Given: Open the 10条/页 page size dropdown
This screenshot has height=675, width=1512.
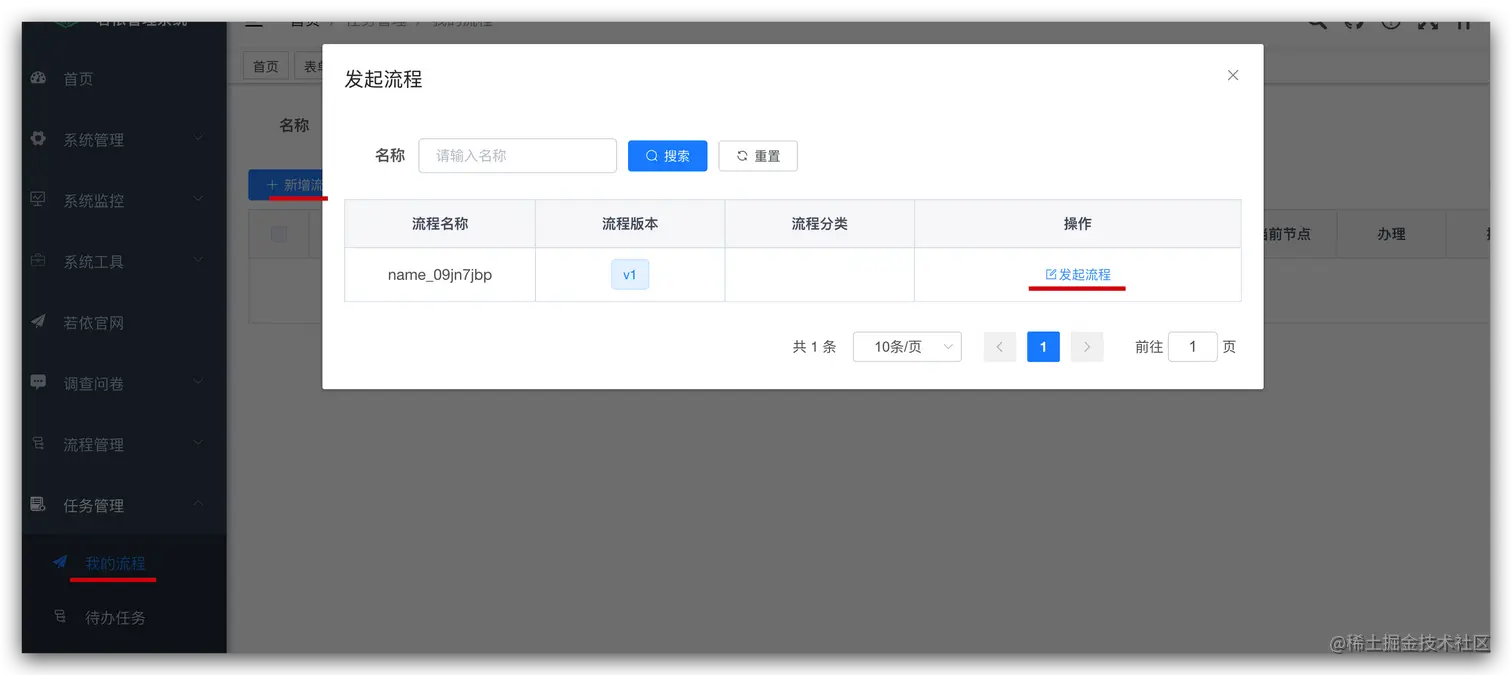Looking at the screenshot, I should point(907,346).
